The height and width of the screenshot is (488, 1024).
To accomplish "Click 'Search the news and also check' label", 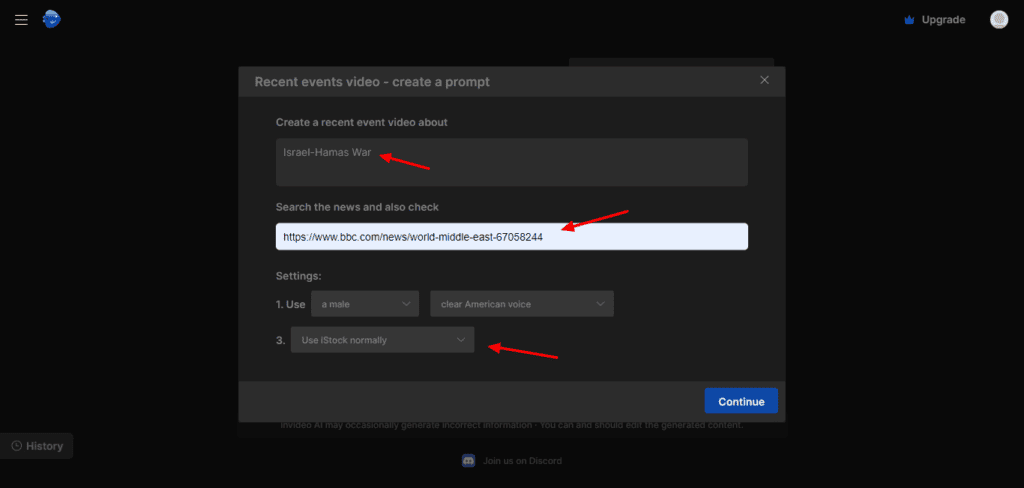I will 357,207.
